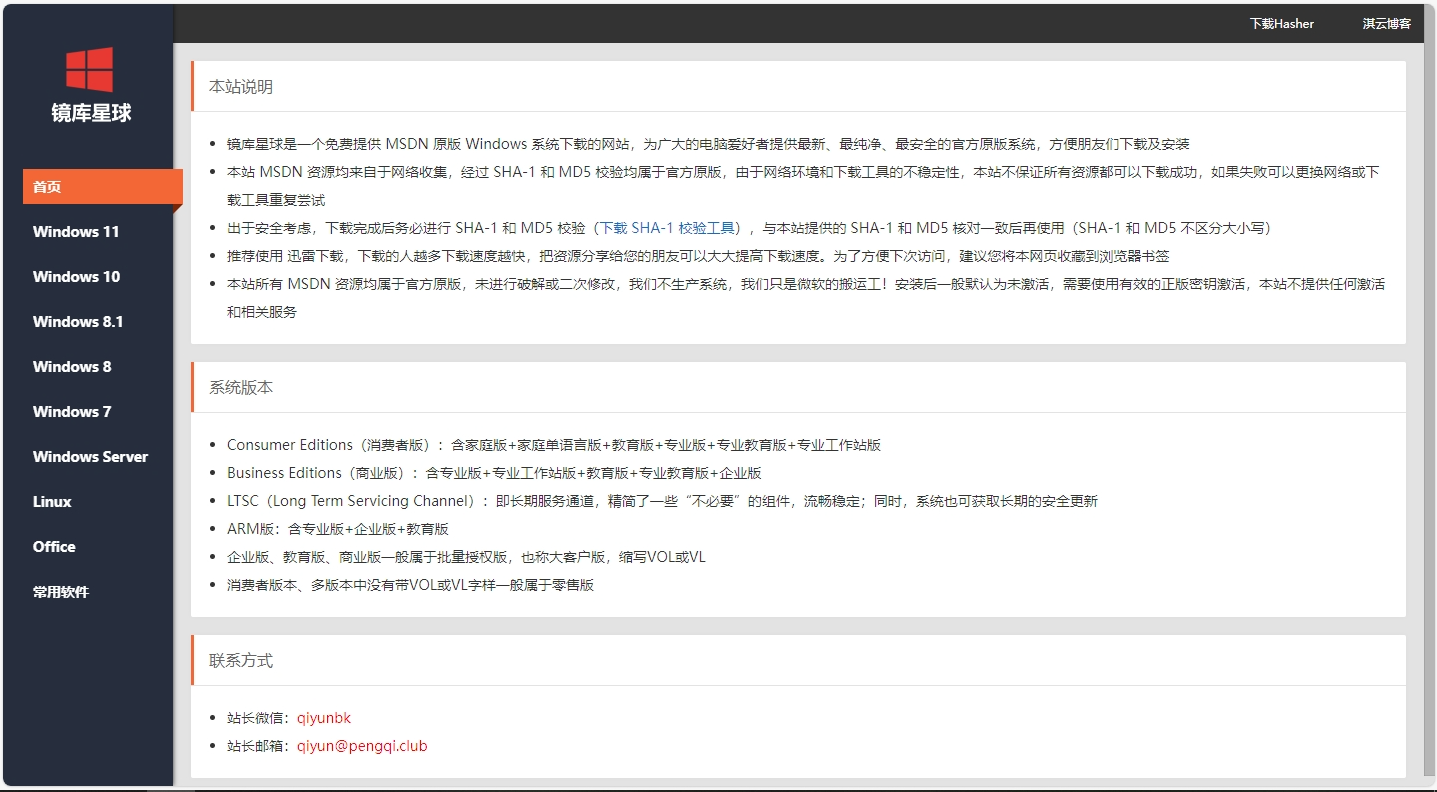Click the qiyunbk WeChat contact link
Viewport: 1437px width, 792px height.
tap(322, 717)
